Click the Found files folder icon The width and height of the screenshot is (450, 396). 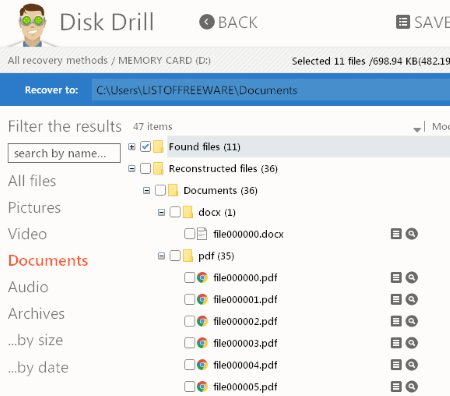pos(158,146)
